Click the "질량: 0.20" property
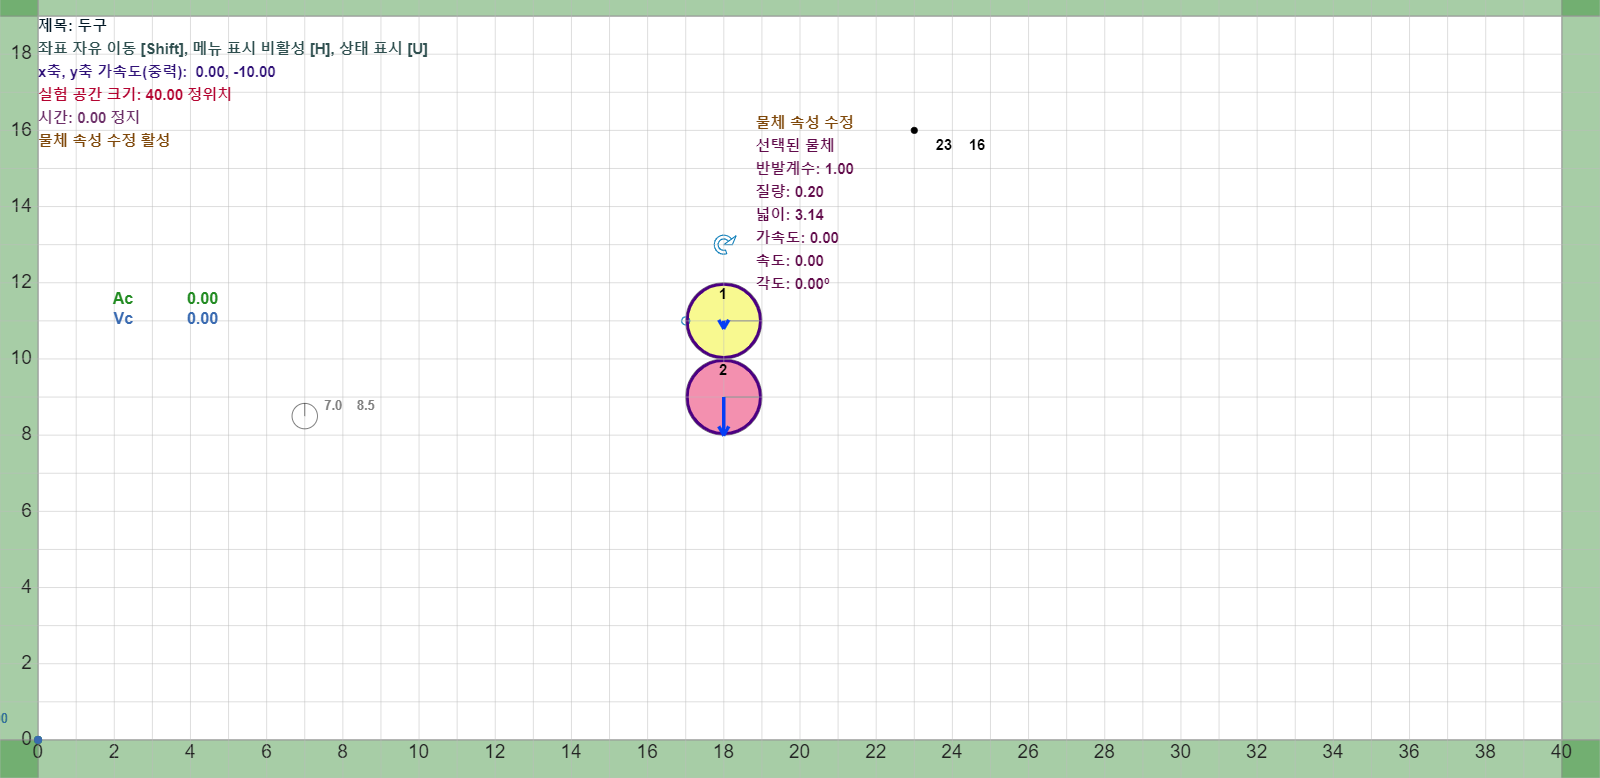1600x778 pixels. (790, 191)
